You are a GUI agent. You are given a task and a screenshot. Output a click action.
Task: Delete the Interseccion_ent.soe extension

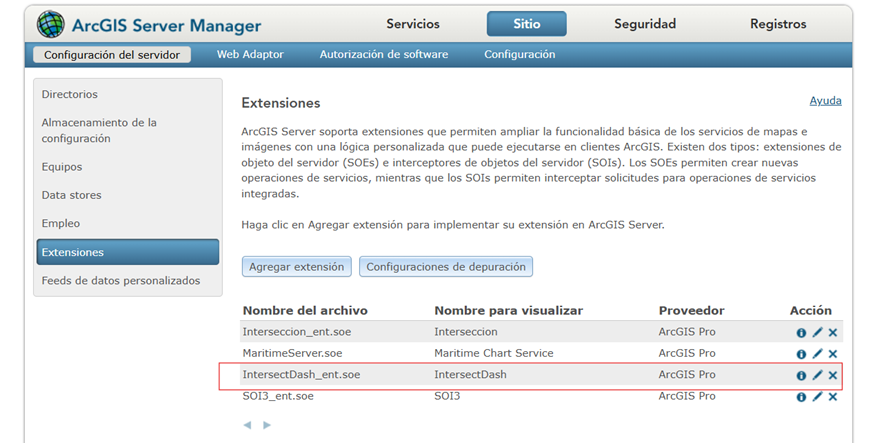pyautogui.click(x=832, y=333)
